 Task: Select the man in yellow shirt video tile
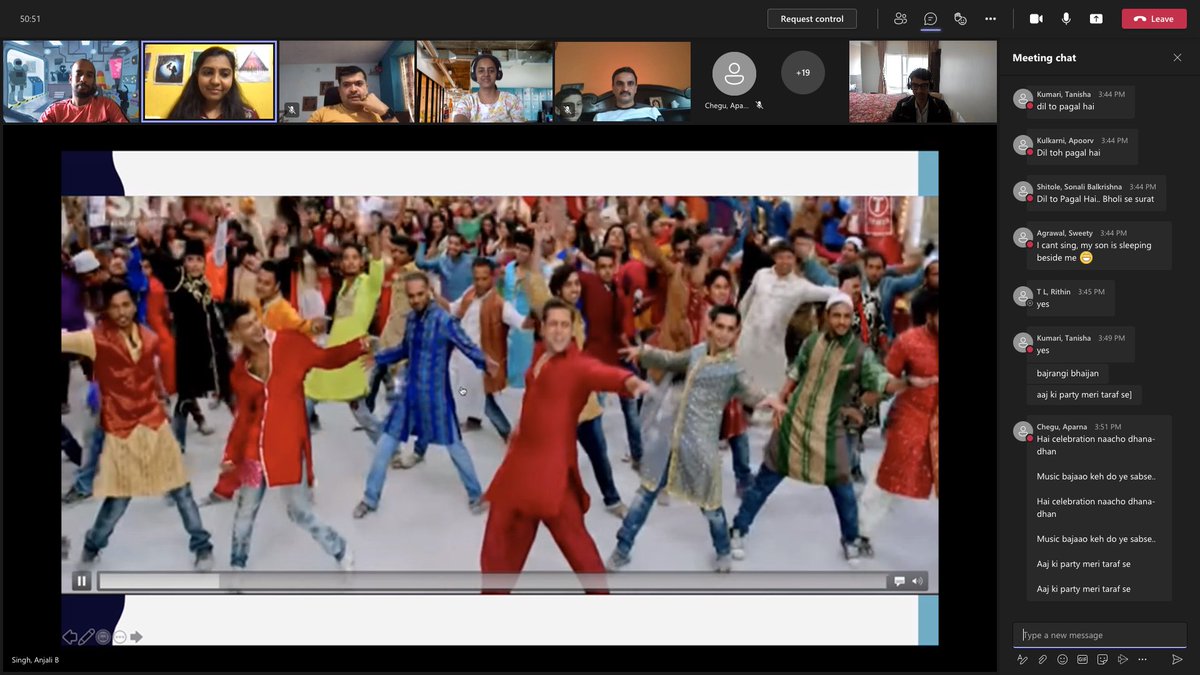(x=347, y=81)
